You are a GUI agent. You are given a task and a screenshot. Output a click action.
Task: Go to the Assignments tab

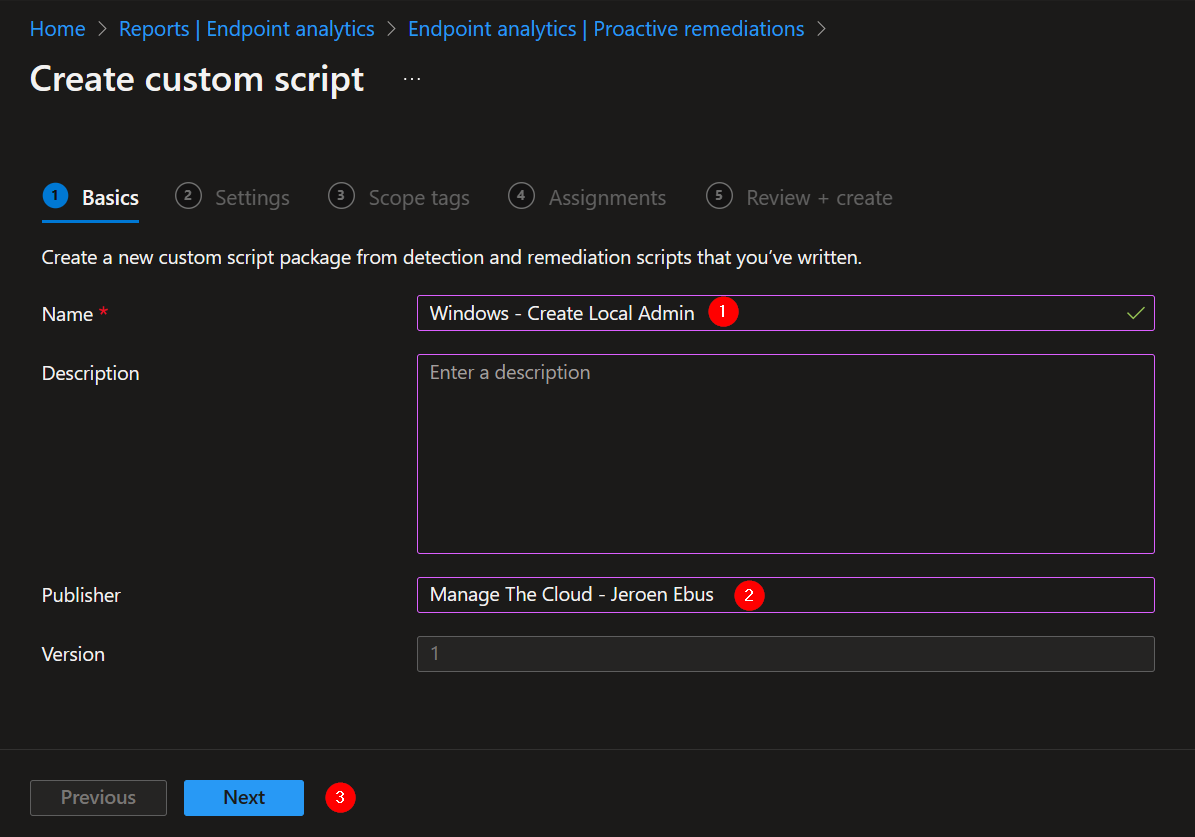tap(607, 198)
